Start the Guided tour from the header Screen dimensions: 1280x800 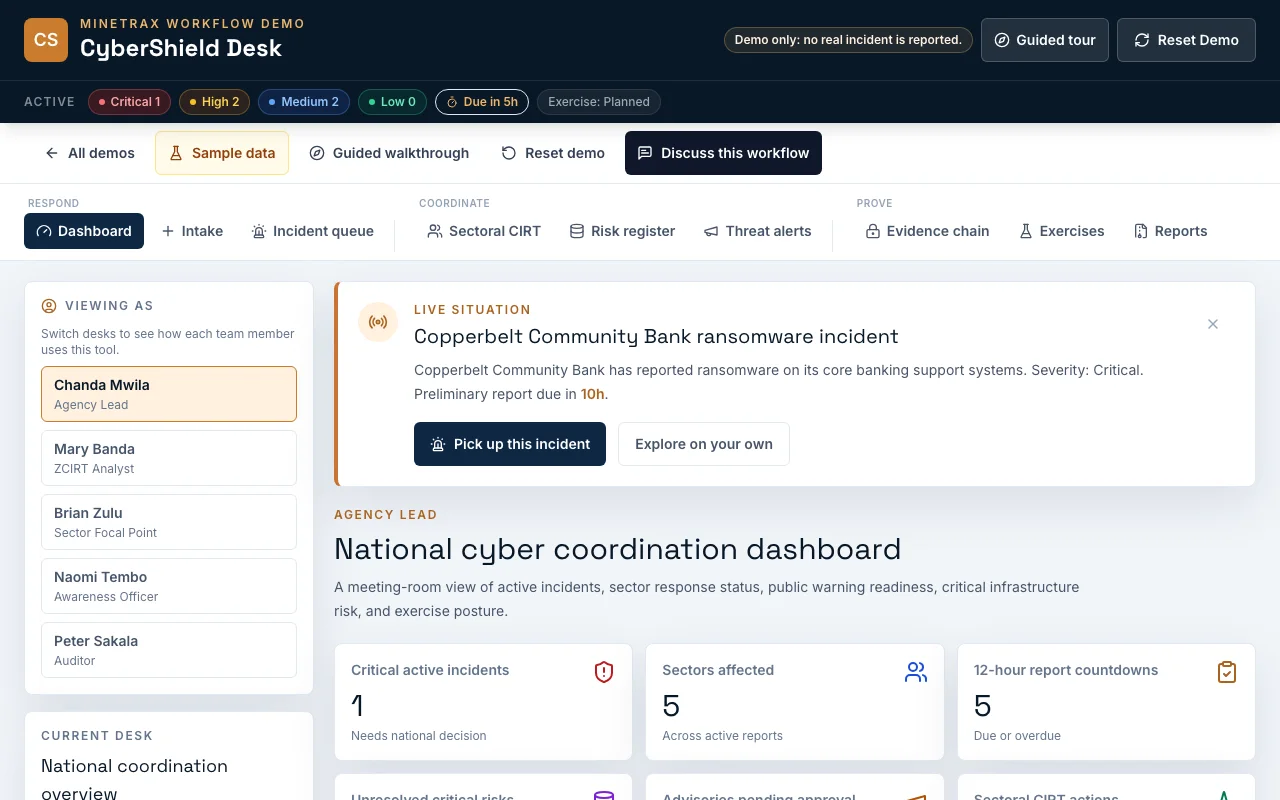tap(1045, 40)
